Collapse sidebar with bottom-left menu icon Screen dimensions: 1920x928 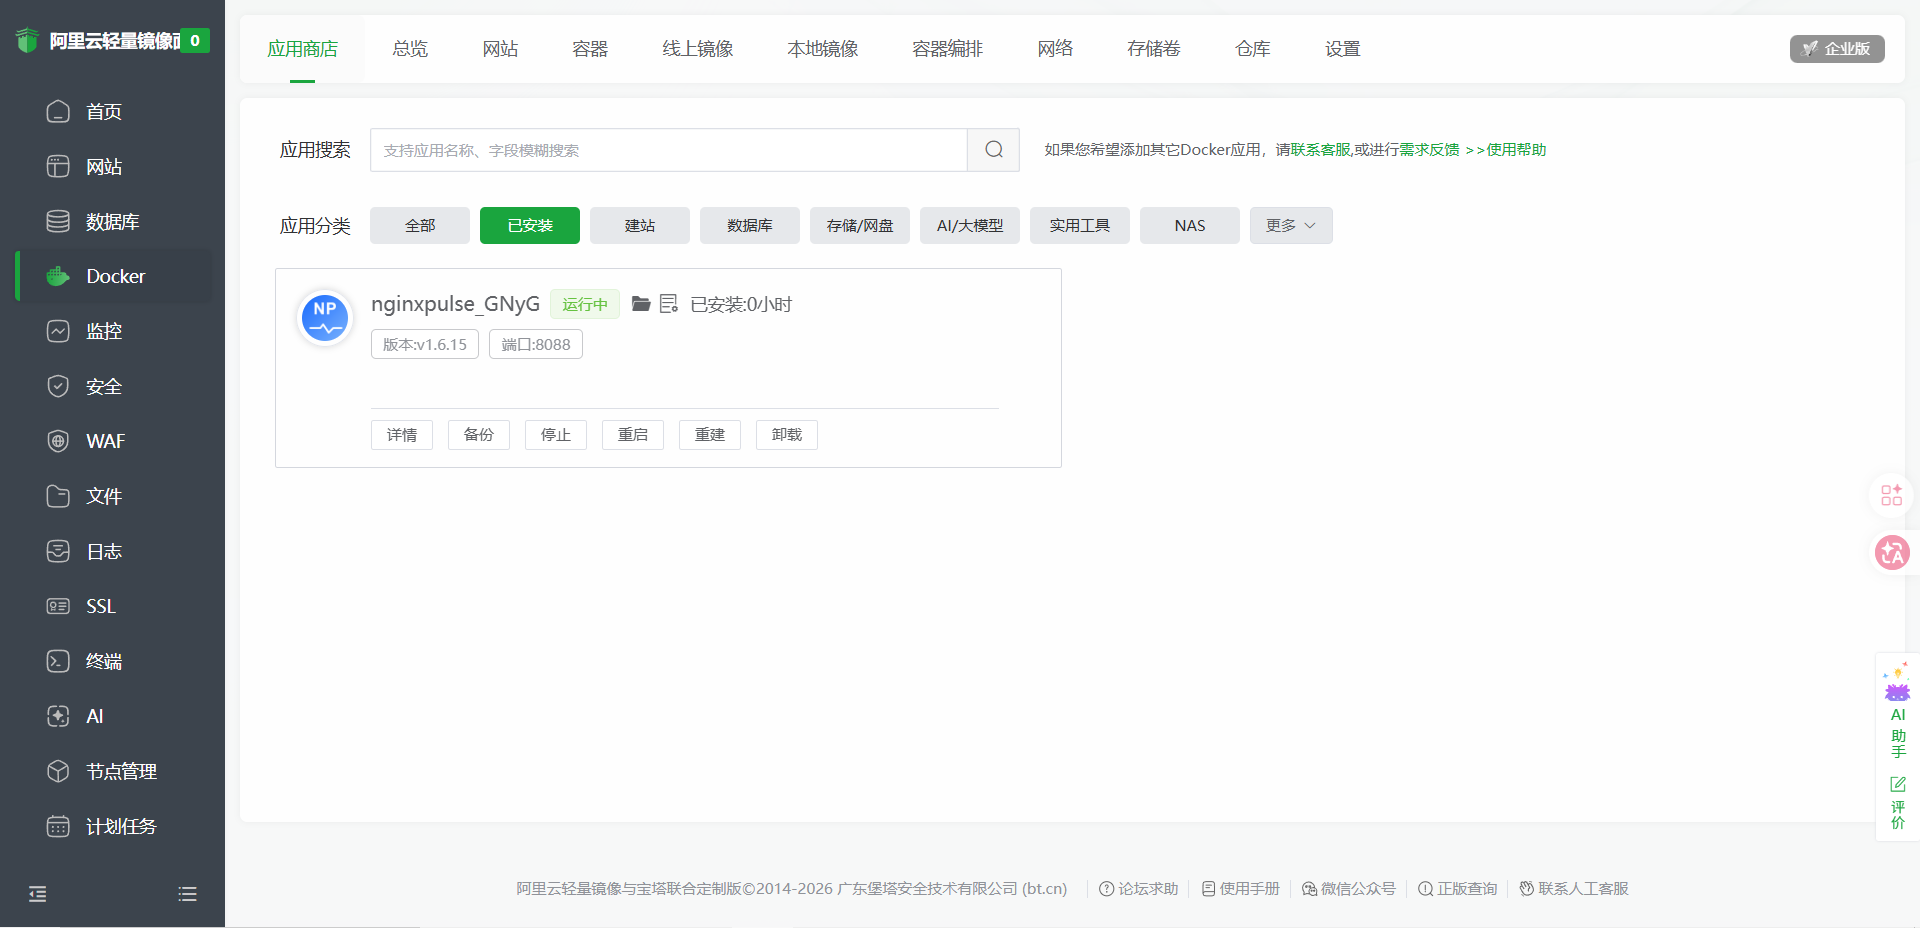(38, 894)
